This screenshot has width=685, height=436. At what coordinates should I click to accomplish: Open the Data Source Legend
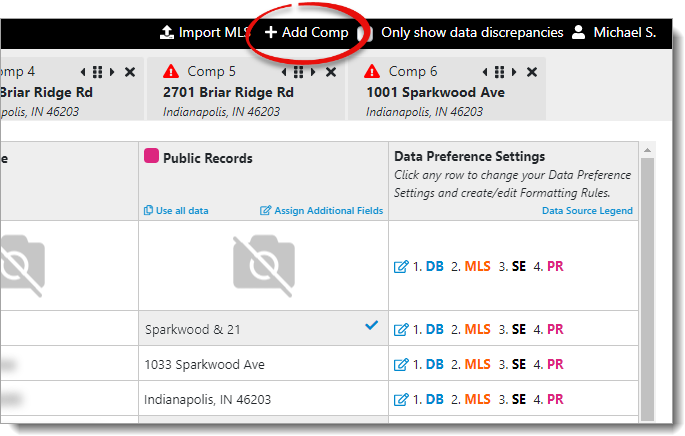pyautogui.click(x=587, y=211)
